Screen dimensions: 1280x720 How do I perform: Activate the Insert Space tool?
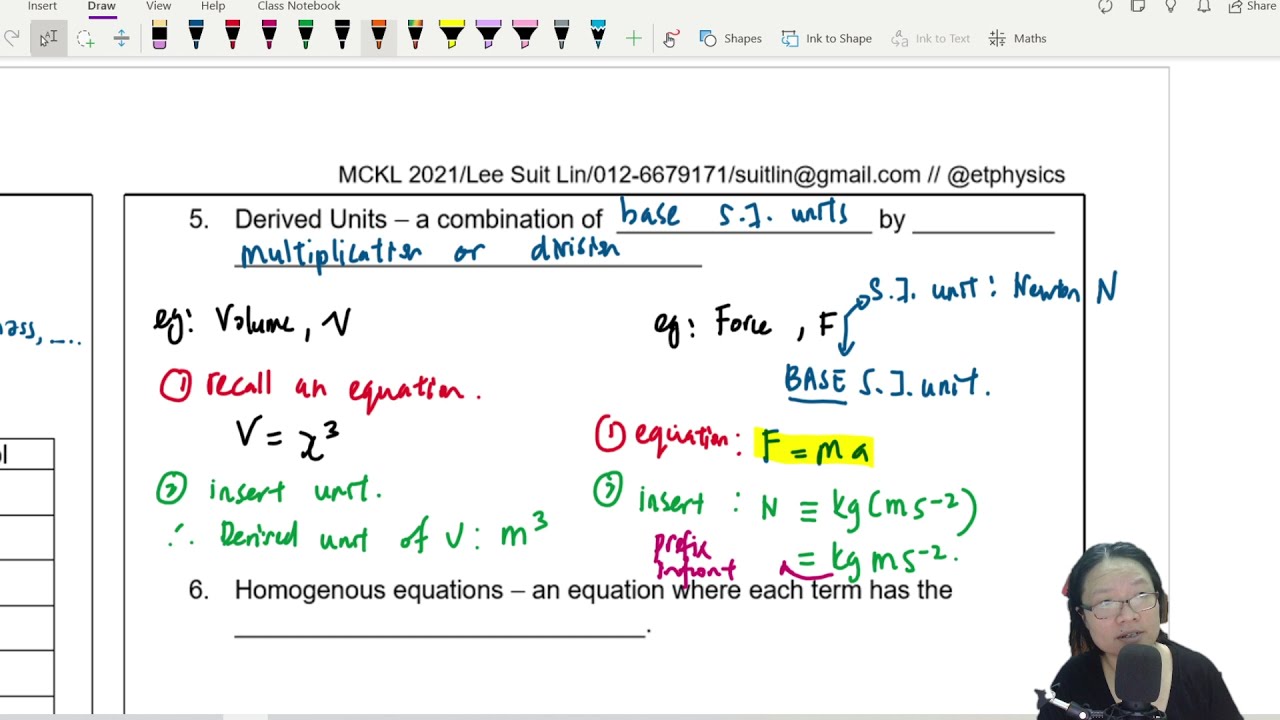[121, 38]
